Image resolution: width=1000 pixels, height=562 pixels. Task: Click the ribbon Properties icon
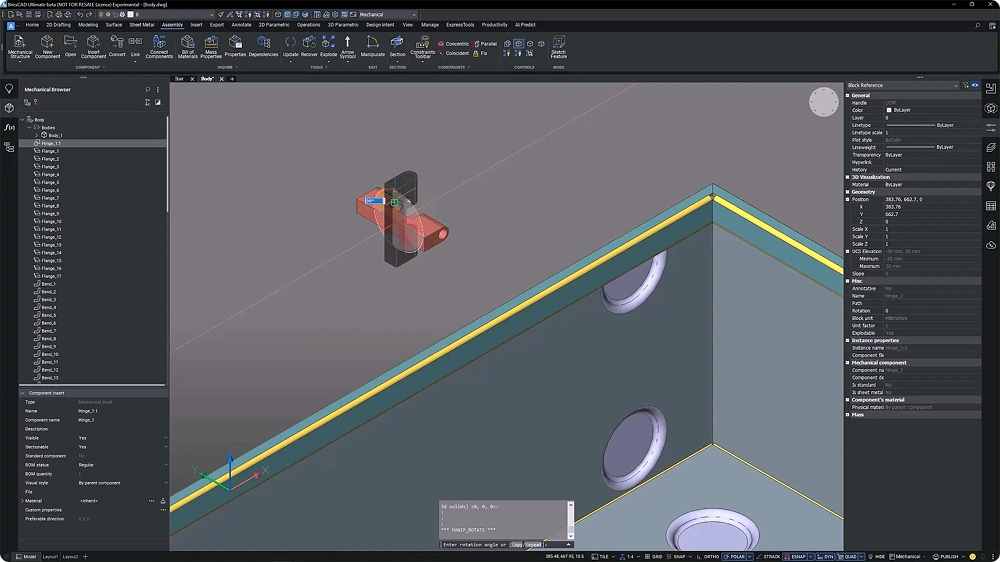[x=235, y=46]
